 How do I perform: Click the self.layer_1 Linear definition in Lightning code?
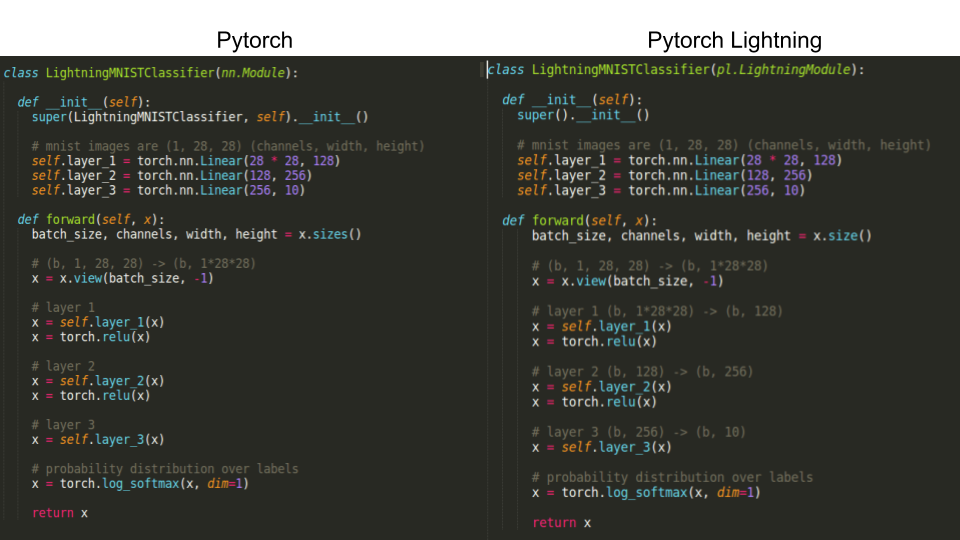pyautogui.click(x=680, y=160)
